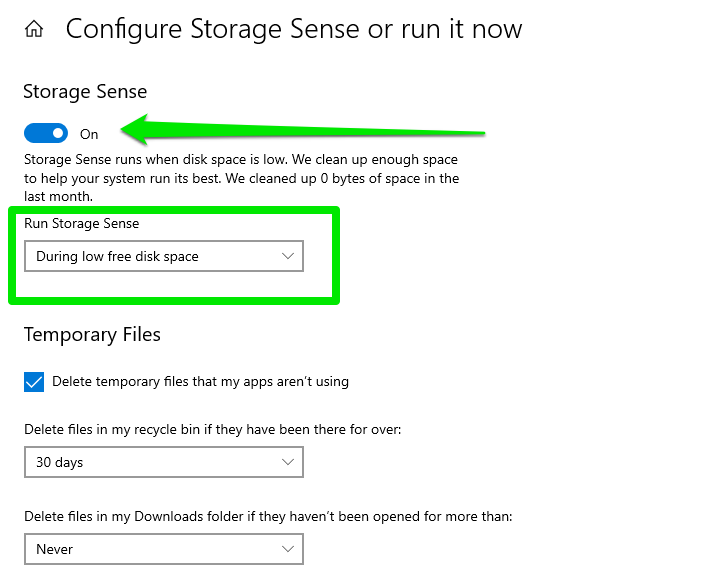Click the chevron arrow beside Never
This screenshot has height=581, width=720.
point(288,549)
